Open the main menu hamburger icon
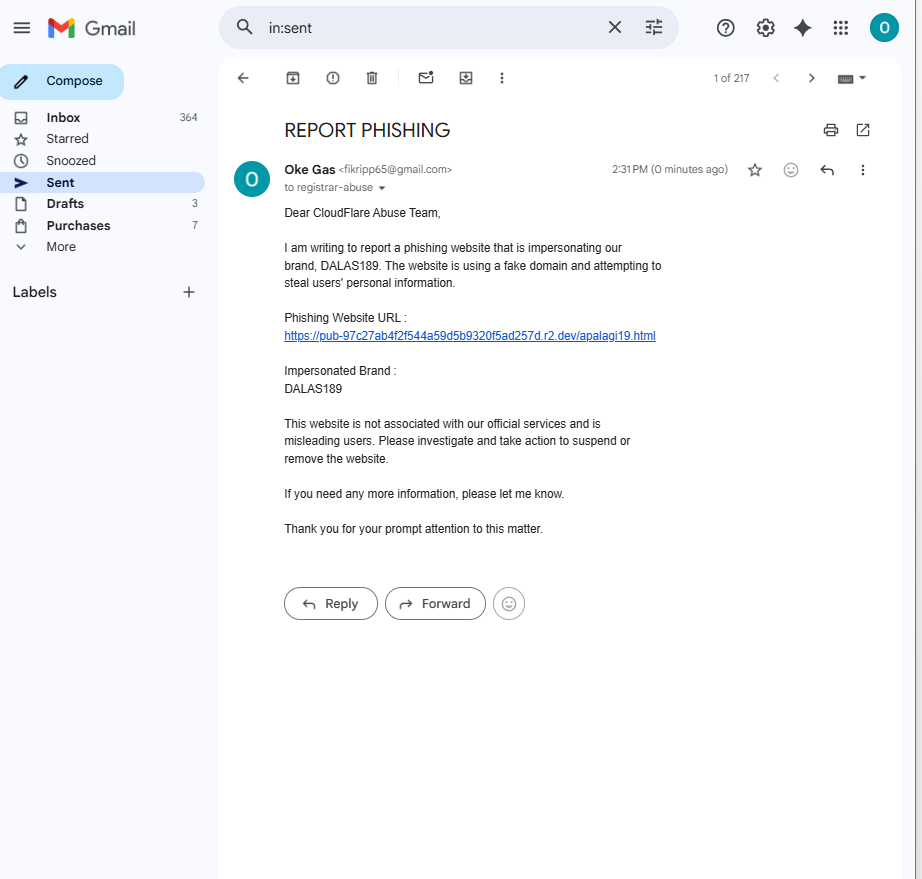This screenshot has height=879, width=922. coord(22,28)
